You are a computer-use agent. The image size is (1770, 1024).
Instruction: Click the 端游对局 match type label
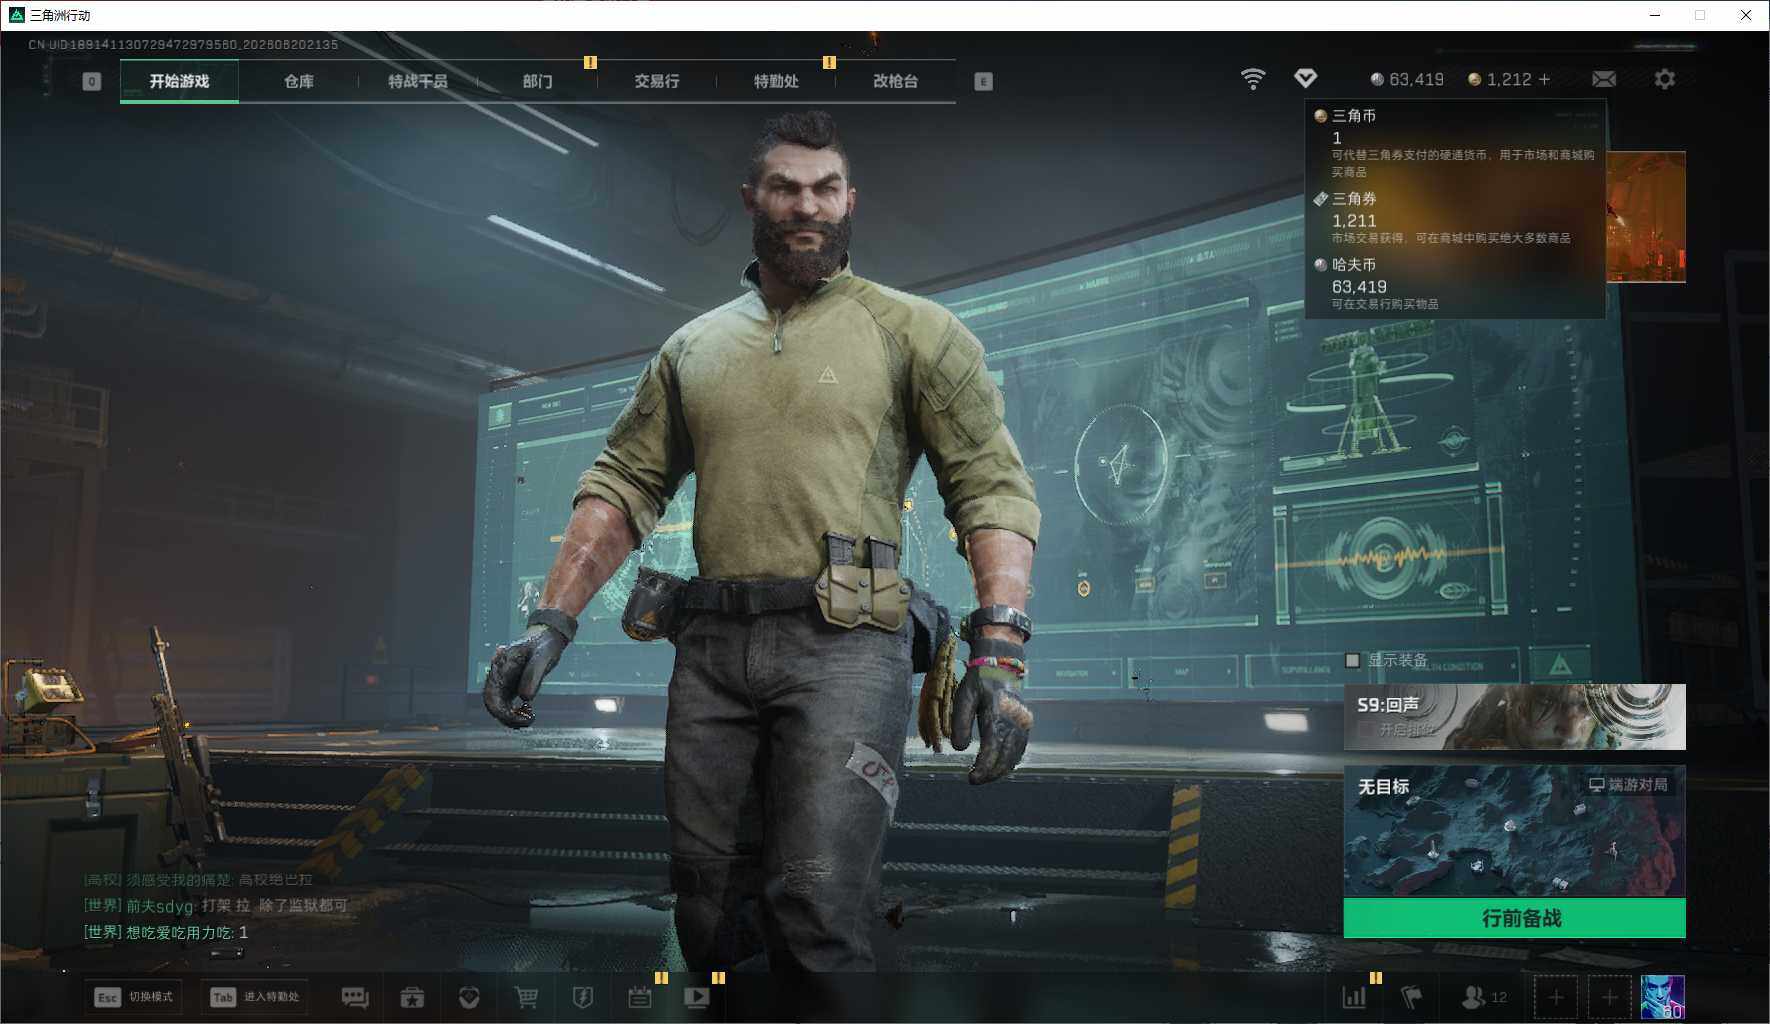pyautogui.click(x=1629, y=785)
